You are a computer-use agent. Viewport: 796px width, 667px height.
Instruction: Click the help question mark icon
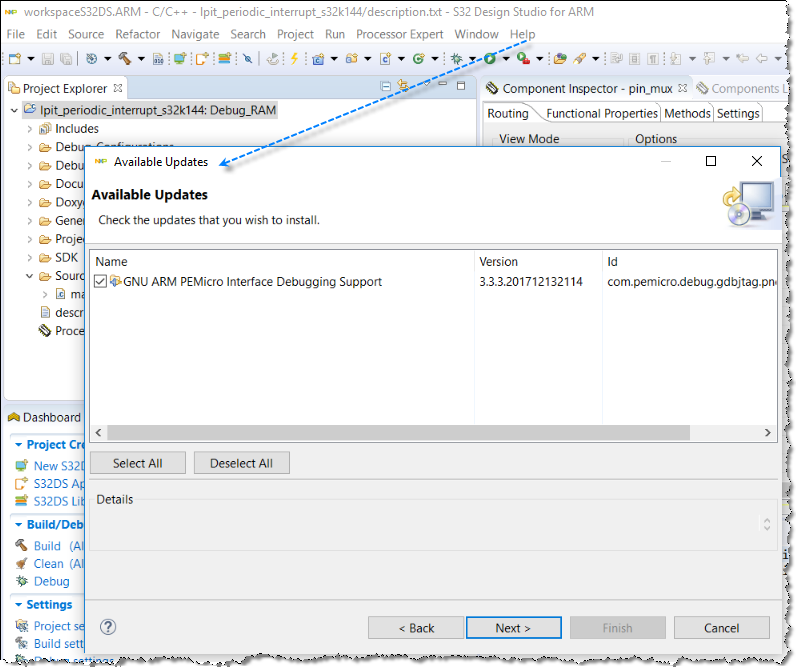pos(108,627)
